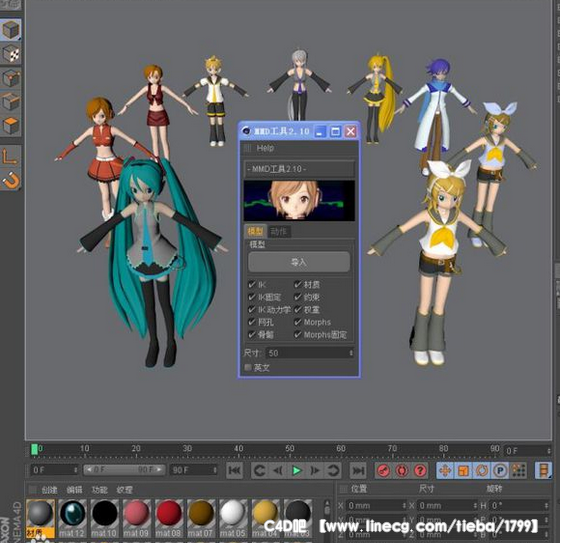Uncheck the 网孔 checkbox
The image size is (564, 543).
[x=251, y=322]
